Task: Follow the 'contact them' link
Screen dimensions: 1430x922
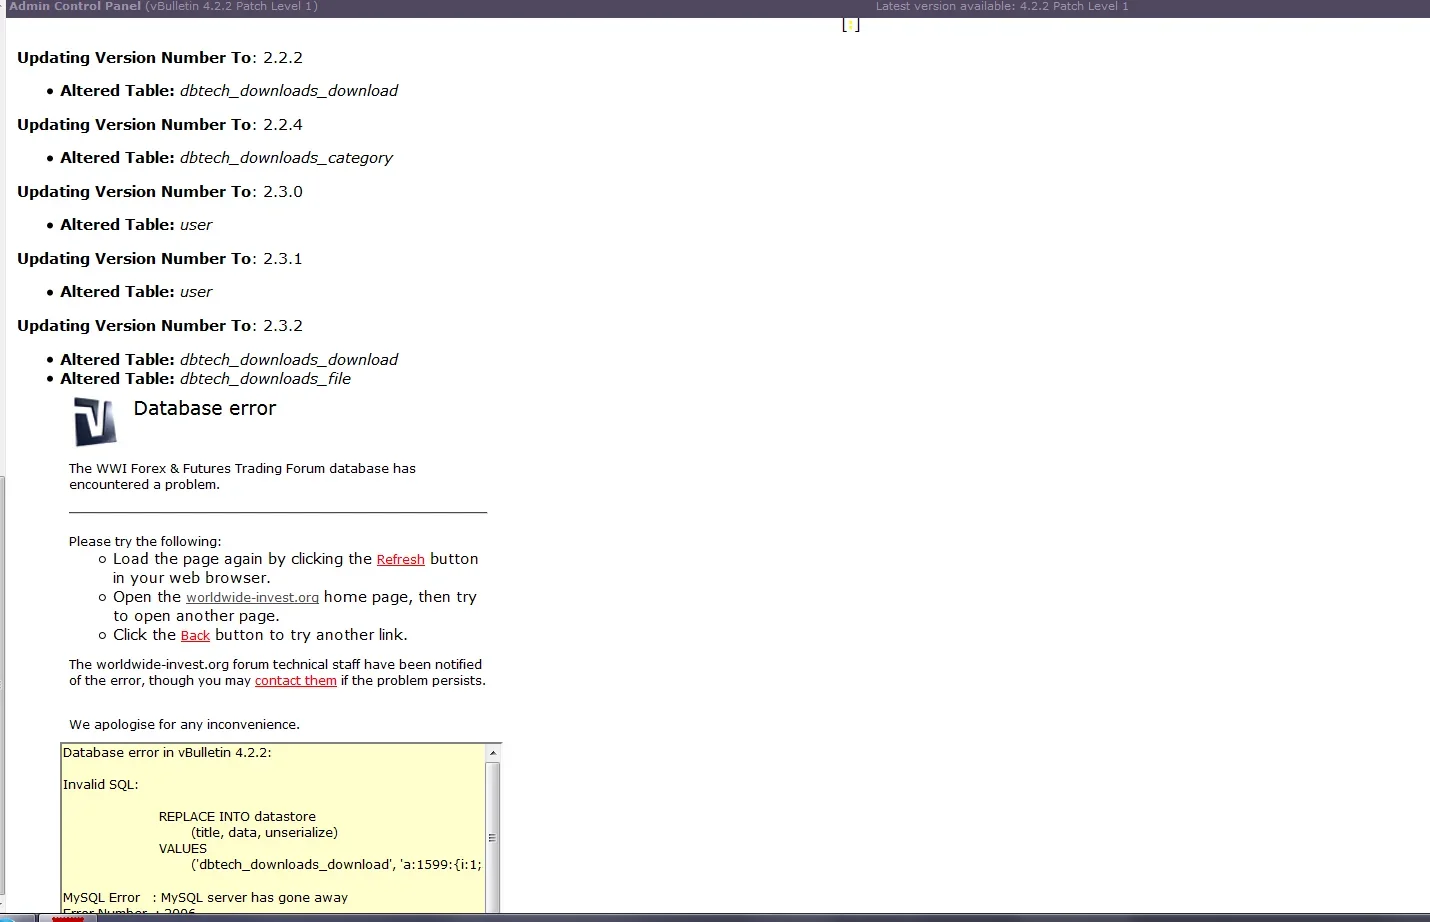Action: coord(295,681)
